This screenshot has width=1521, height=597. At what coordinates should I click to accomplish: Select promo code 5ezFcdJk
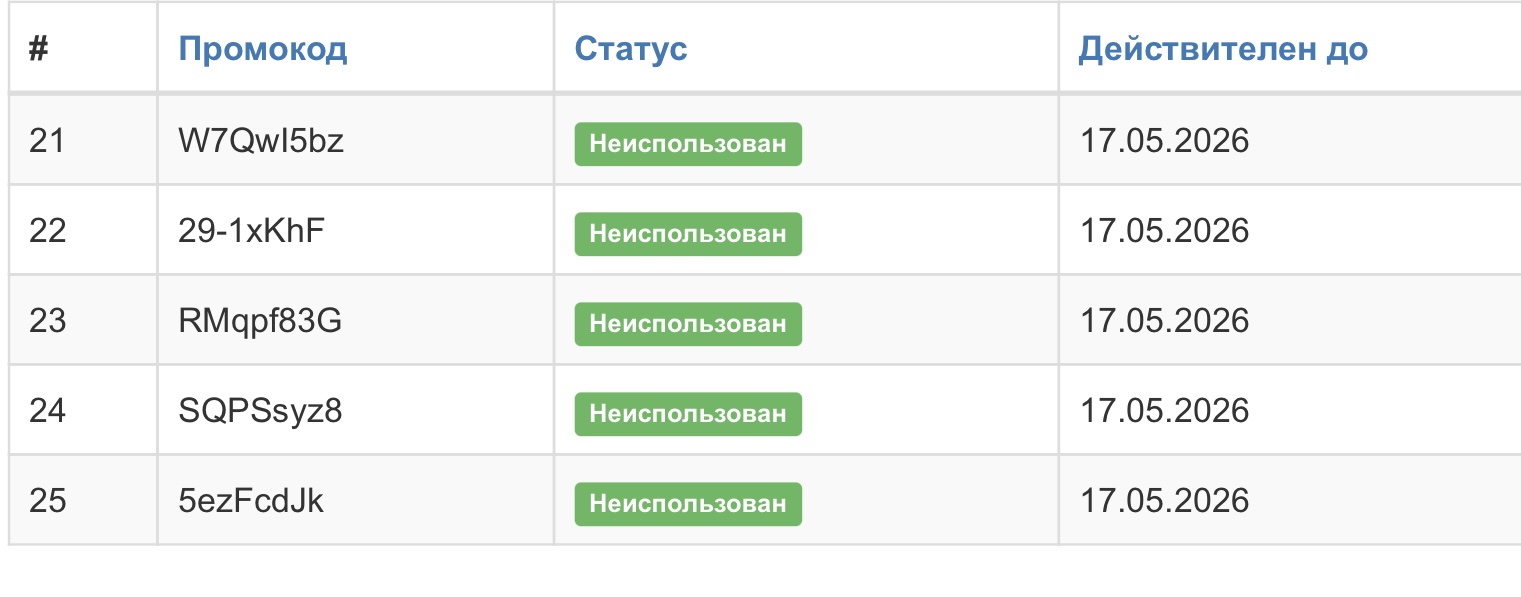point(251,501)
